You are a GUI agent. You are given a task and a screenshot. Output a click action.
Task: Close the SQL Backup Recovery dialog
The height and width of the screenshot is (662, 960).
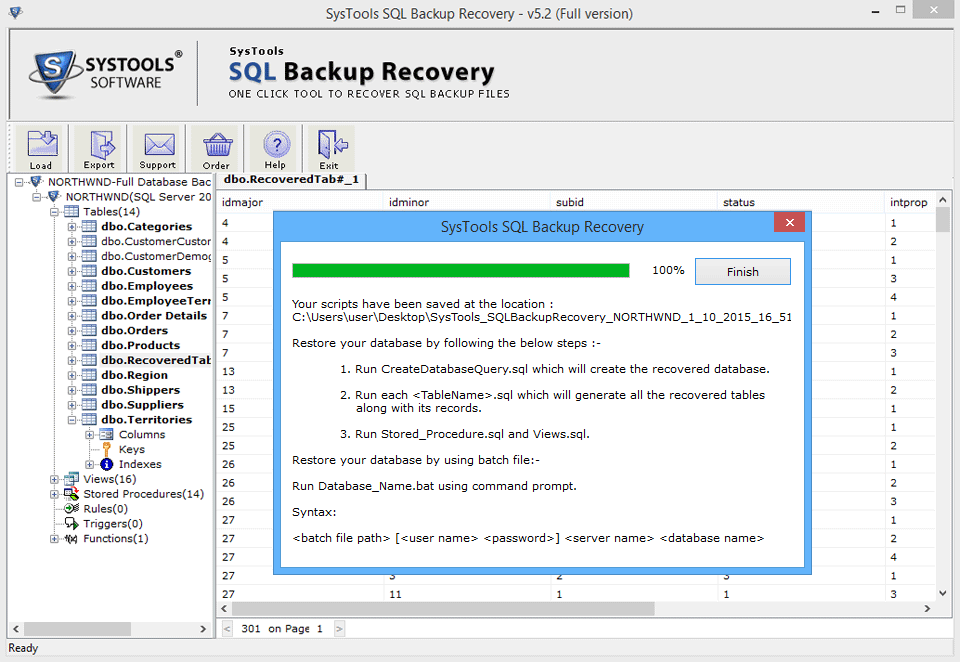coord(789,222)
